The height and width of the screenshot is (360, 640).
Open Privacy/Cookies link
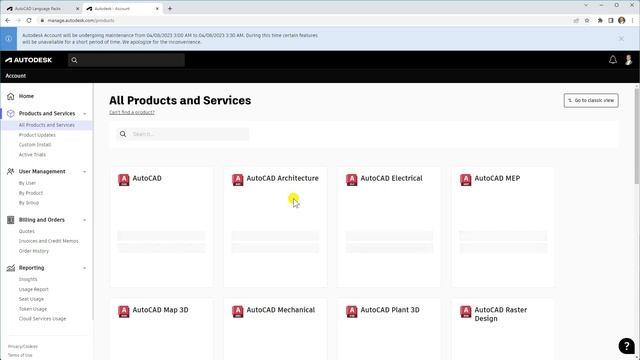tap(23, 347)
